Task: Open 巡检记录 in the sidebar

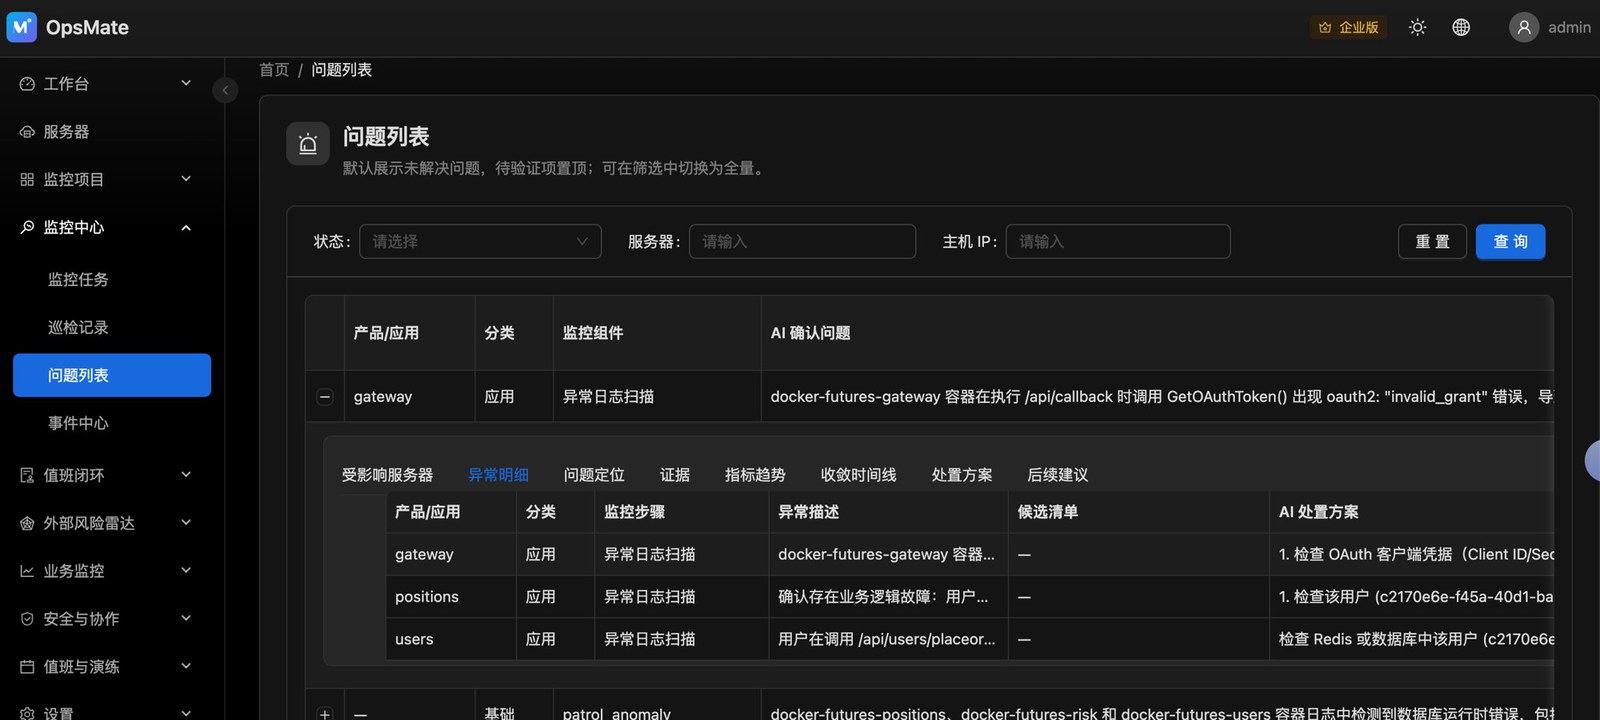Action: pyautogui.click(x=111, y=328)
